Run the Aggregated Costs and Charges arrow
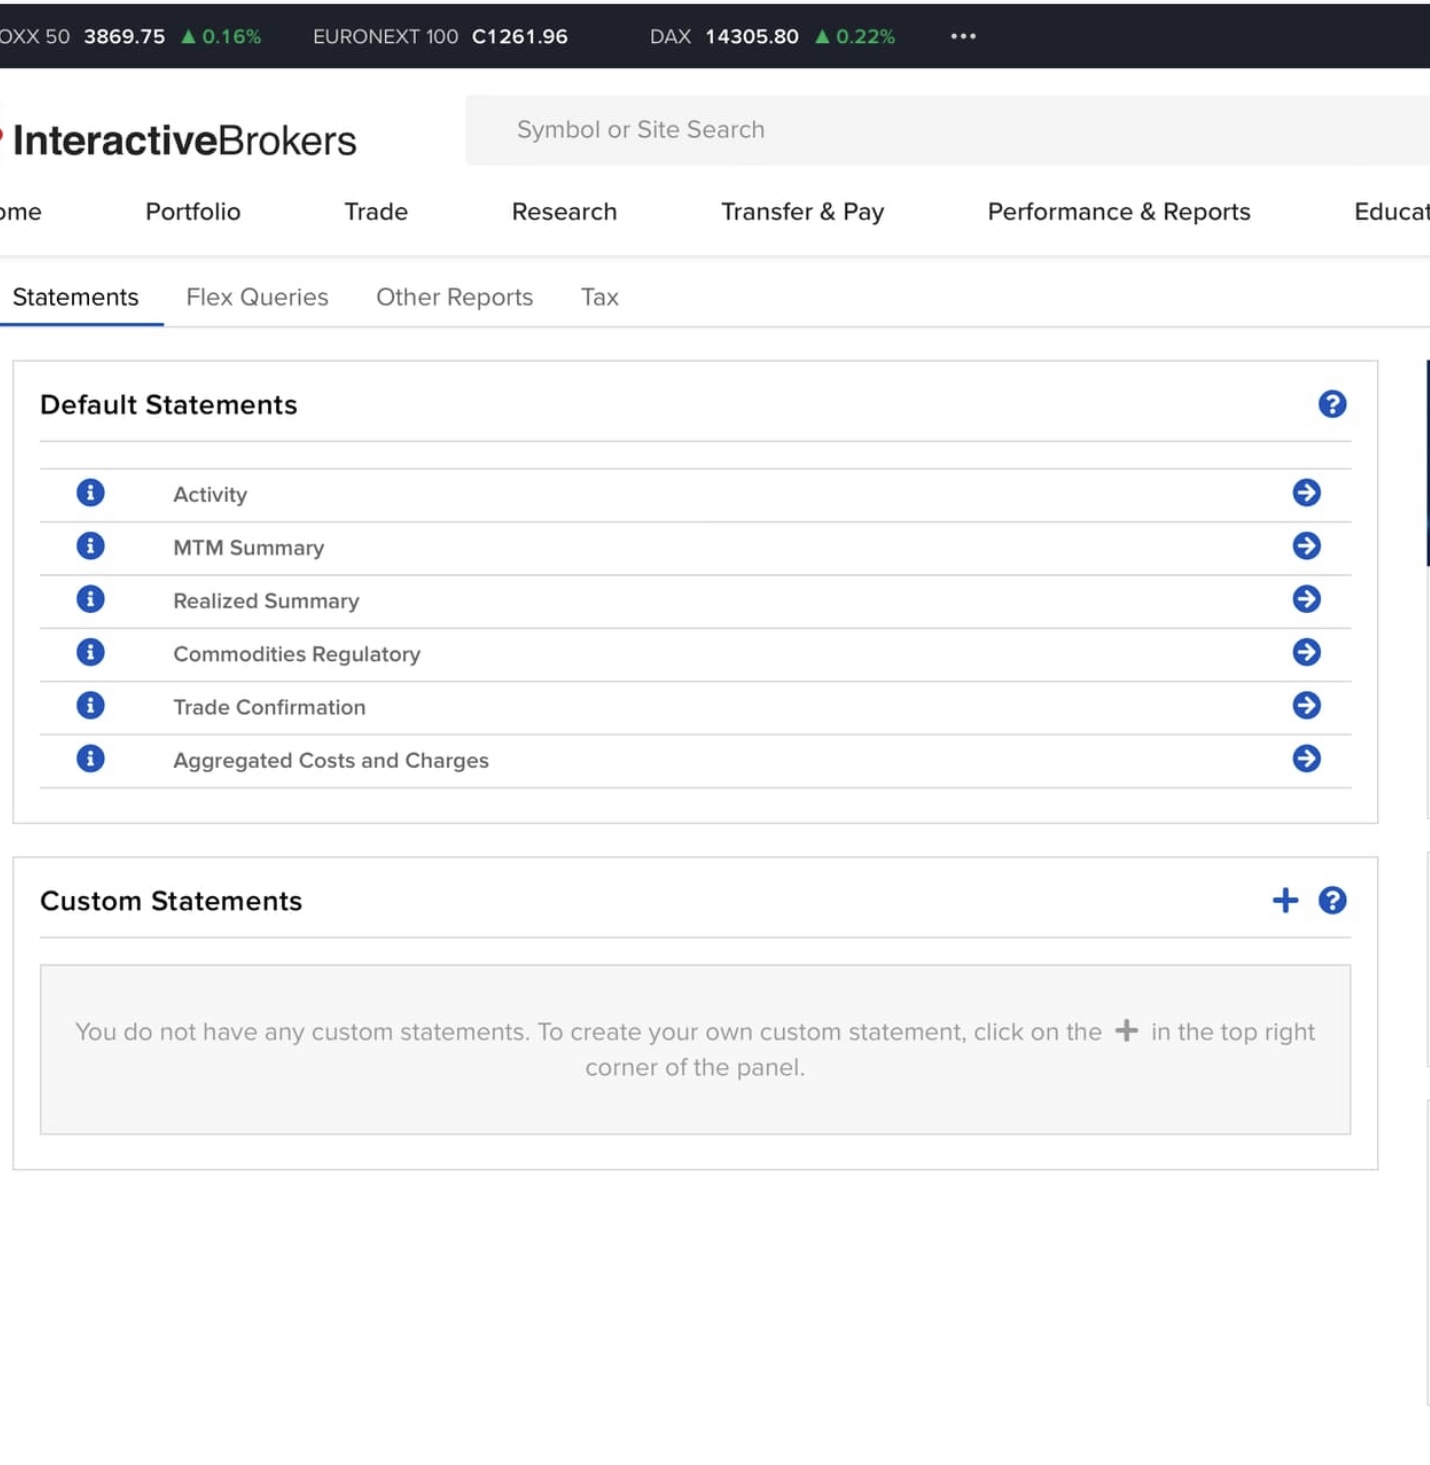 (x=1306, y=759)
